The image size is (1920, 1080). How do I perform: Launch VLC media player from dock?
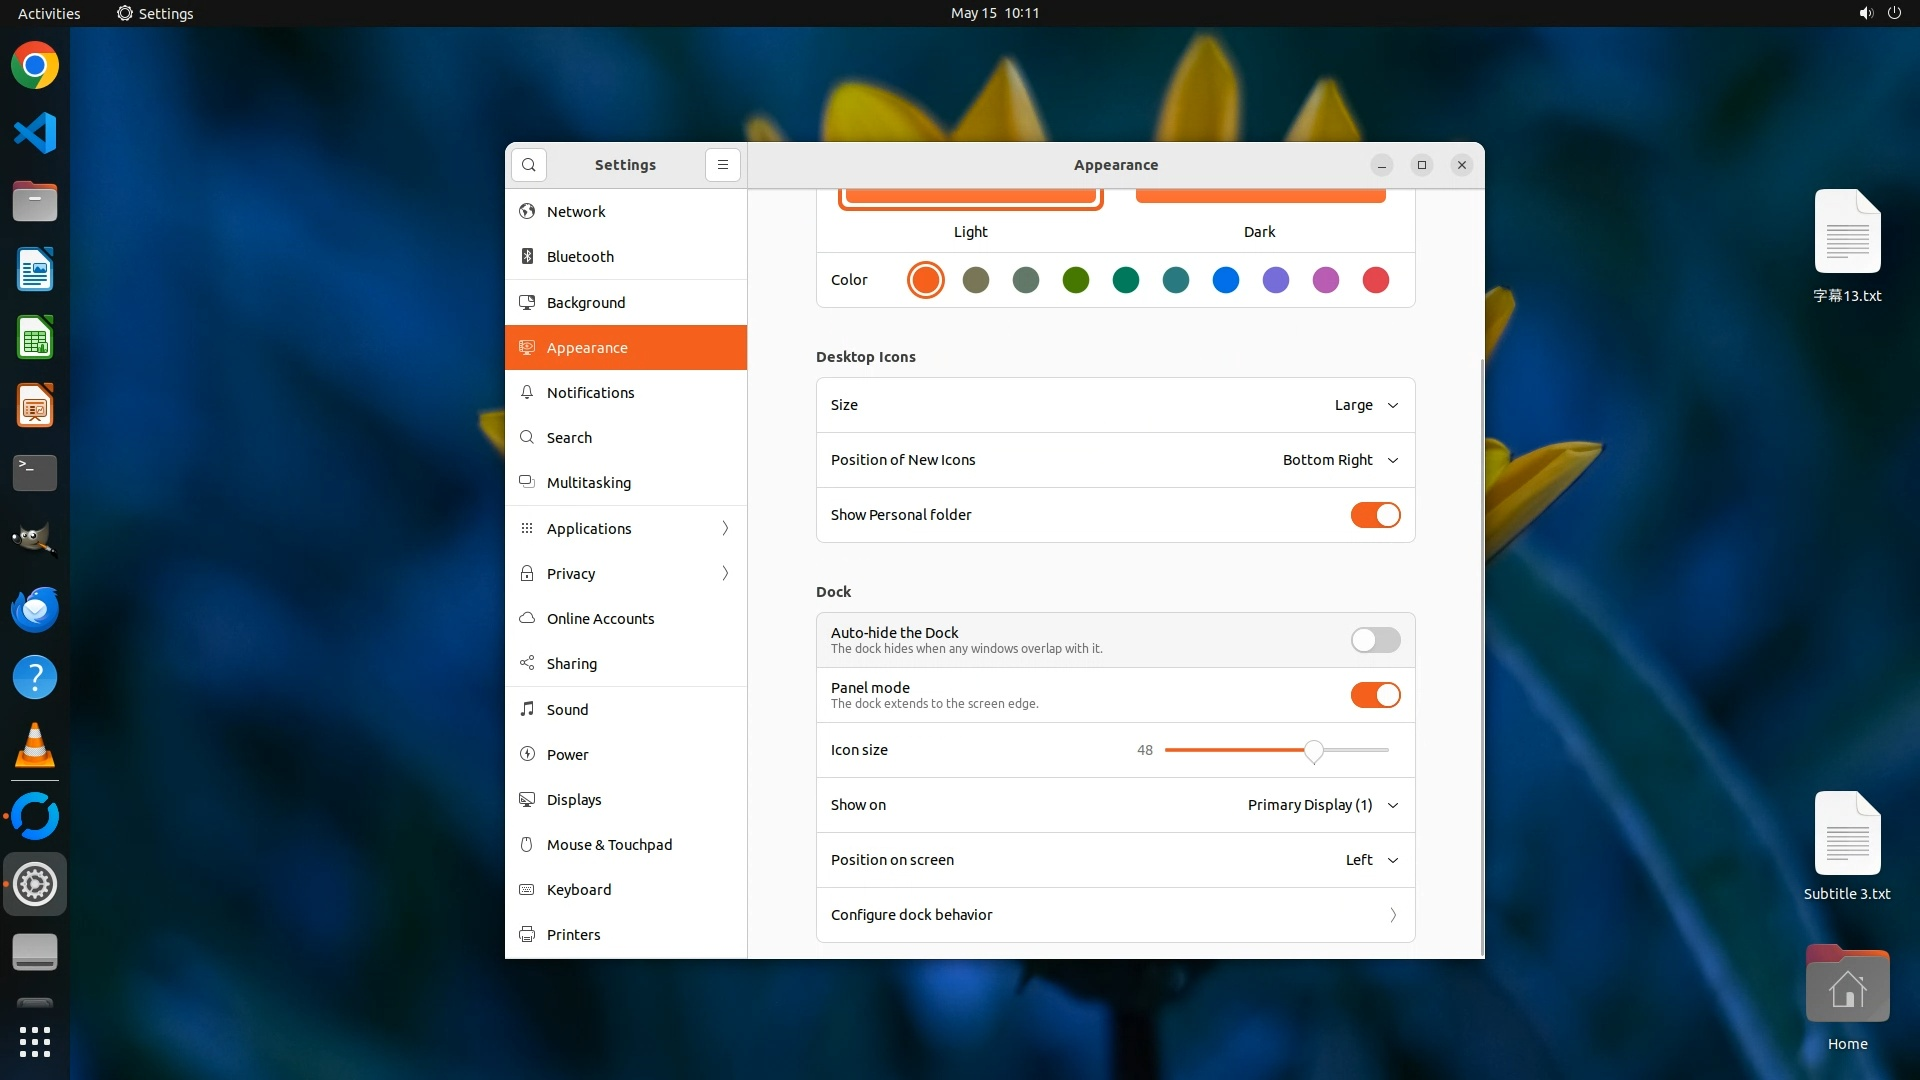[x=35, y=746]
